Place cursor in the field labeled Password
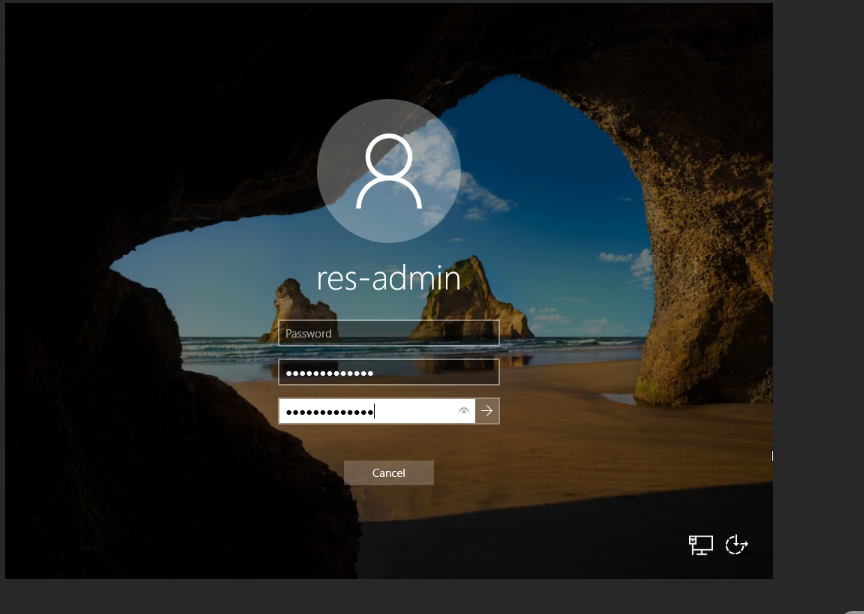864x614 pixels. 389,333
